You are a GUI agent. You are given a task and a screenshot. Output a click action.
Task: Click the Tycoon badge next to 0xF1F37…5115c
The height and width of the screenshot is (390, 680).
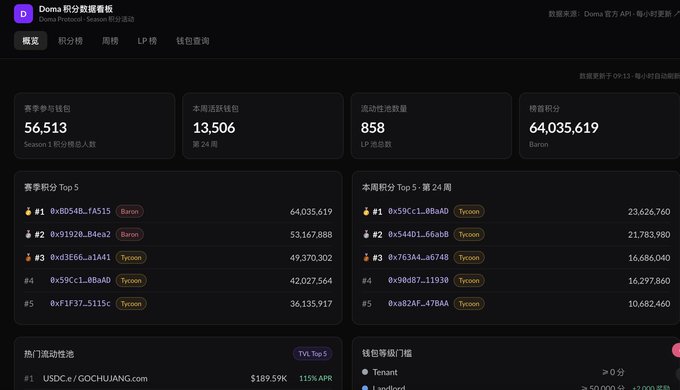[x=131, y=304]
